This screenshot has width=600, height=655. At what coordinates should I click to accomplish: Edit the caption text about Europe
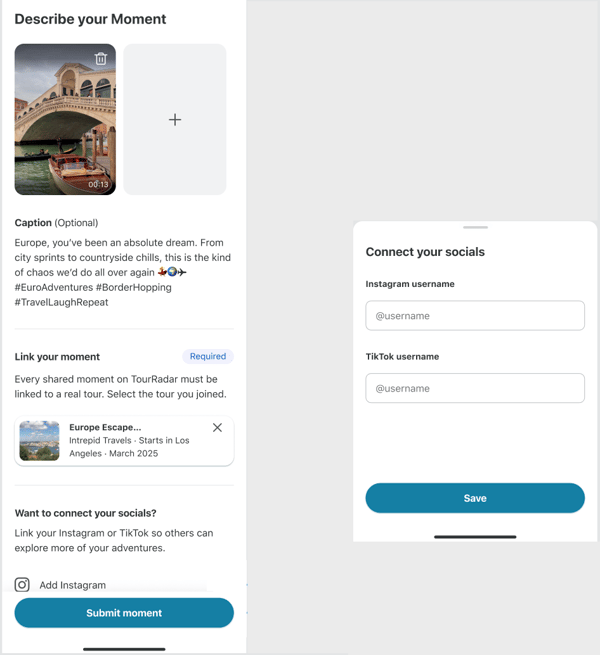coord(123,272)
